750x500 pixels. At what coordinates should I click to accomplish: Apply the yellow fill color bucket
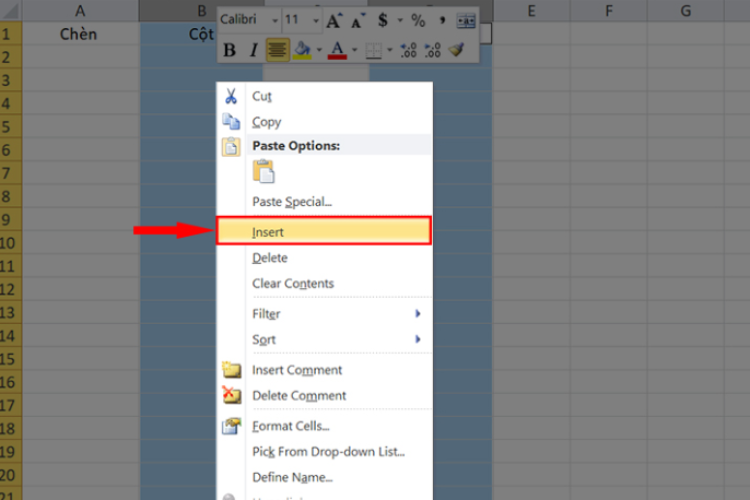pos(302,50)
